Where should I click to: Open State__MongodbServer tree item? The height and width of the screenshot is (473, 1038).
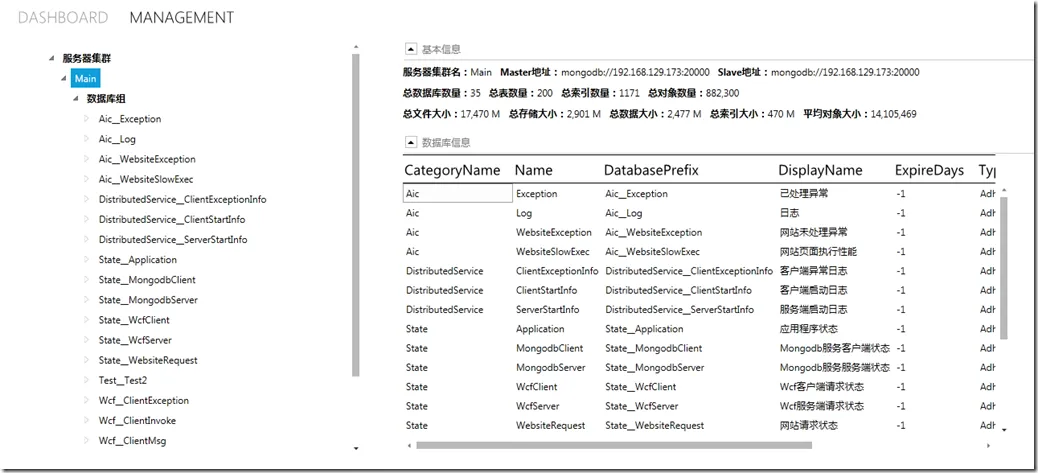click(147, 300)
